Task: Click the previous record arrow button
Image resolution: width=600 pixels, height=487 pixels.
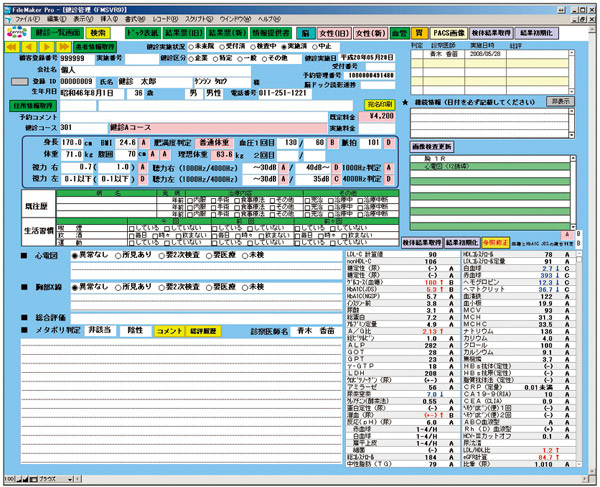Action: 28,46
